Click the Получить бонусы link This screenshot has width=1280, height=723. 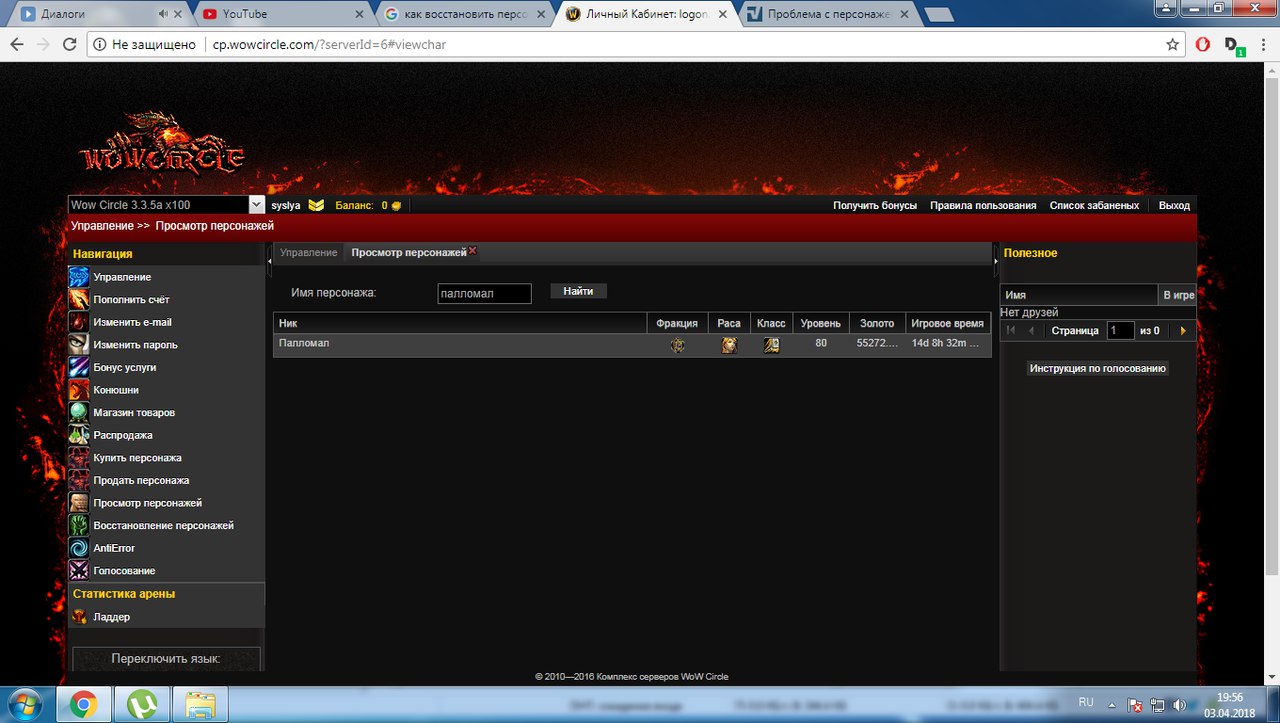874,205
